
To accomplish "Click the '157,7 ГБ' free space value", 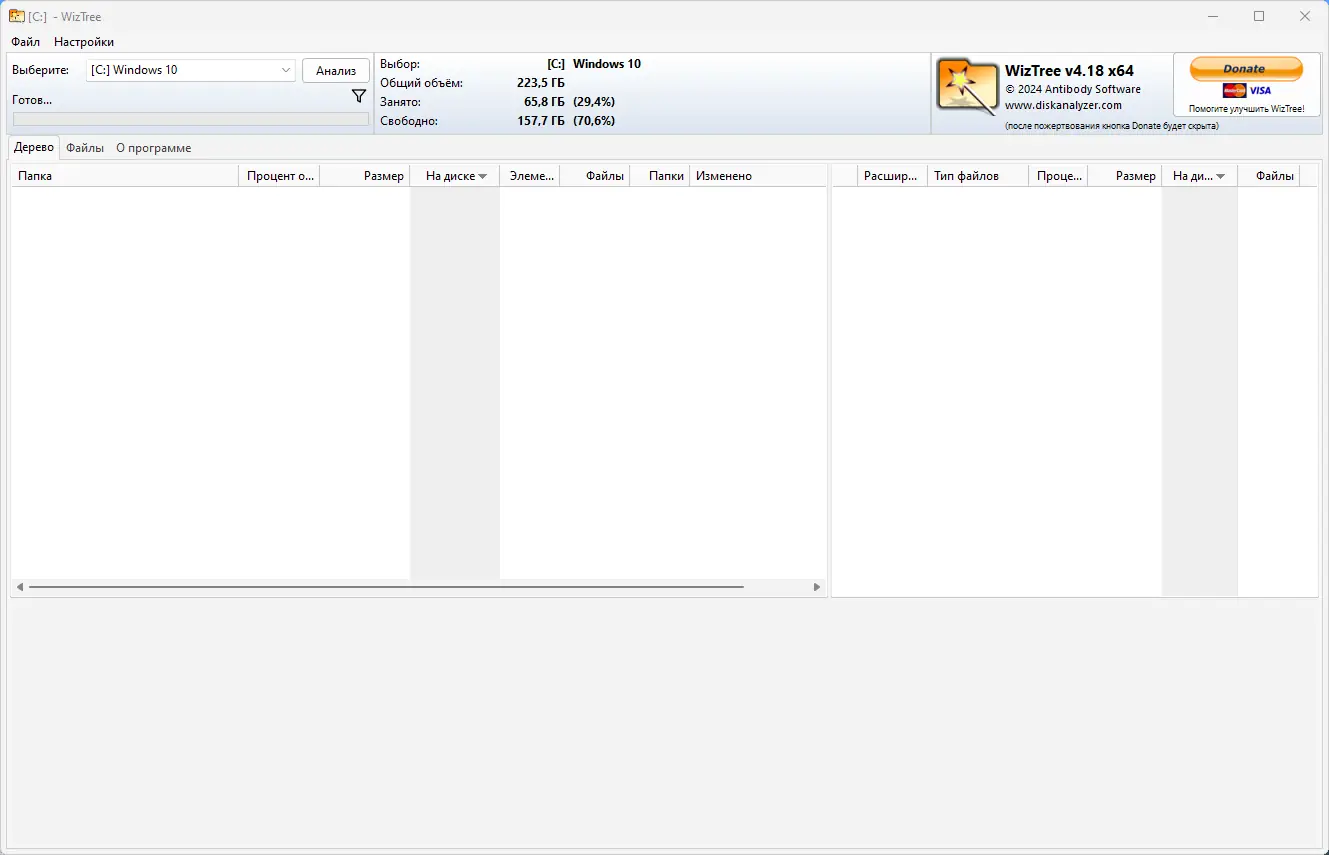I will coord(541,121).
